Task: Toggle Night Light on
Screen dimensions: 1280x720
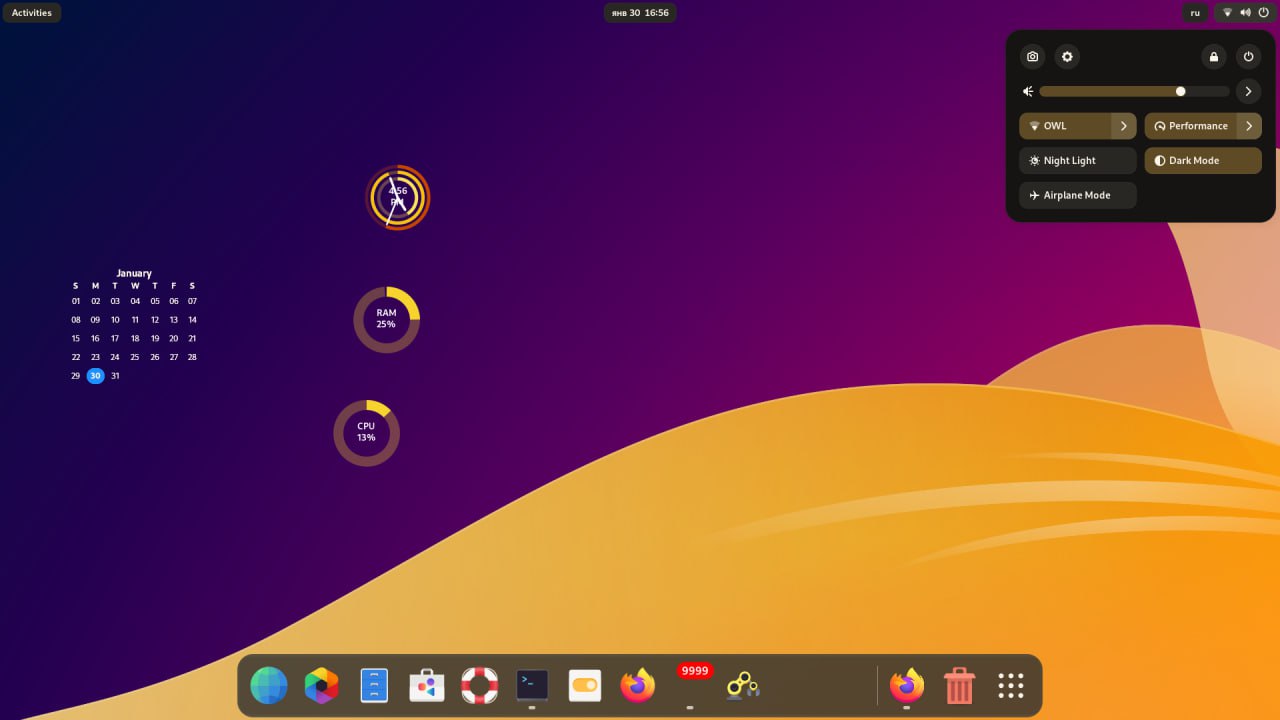Action: click(1077, 160)
